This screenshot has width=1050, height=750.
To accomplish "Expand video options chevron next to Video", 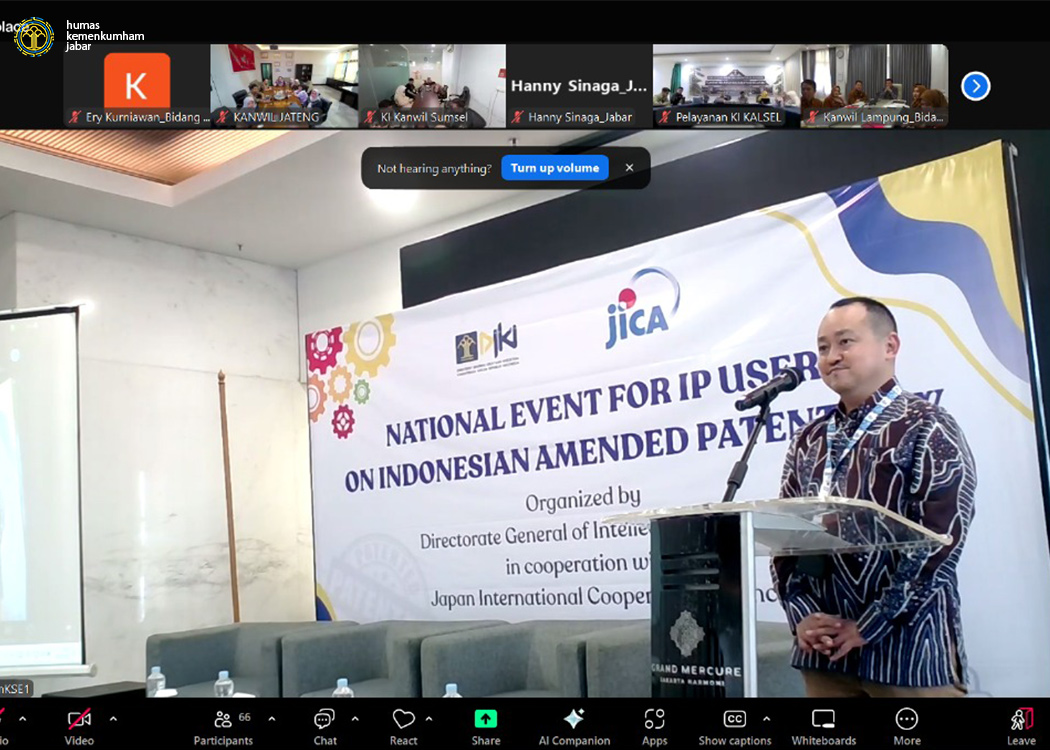I will 113,718.
